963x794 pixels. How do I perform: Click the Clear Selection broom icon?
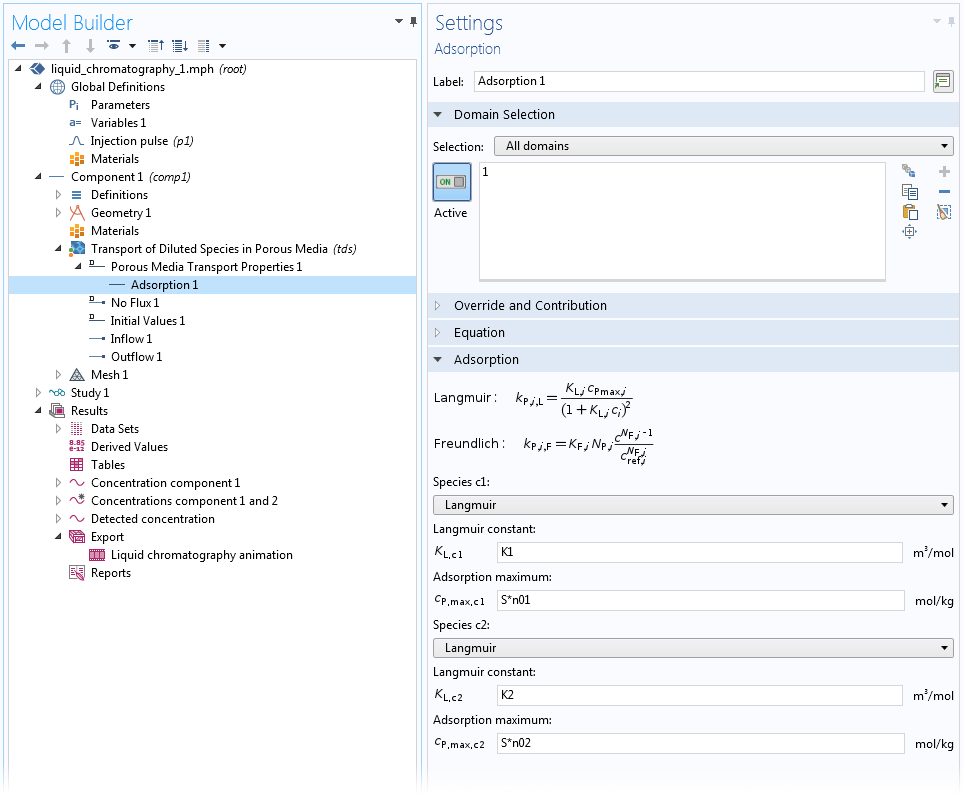pos(943,211)
